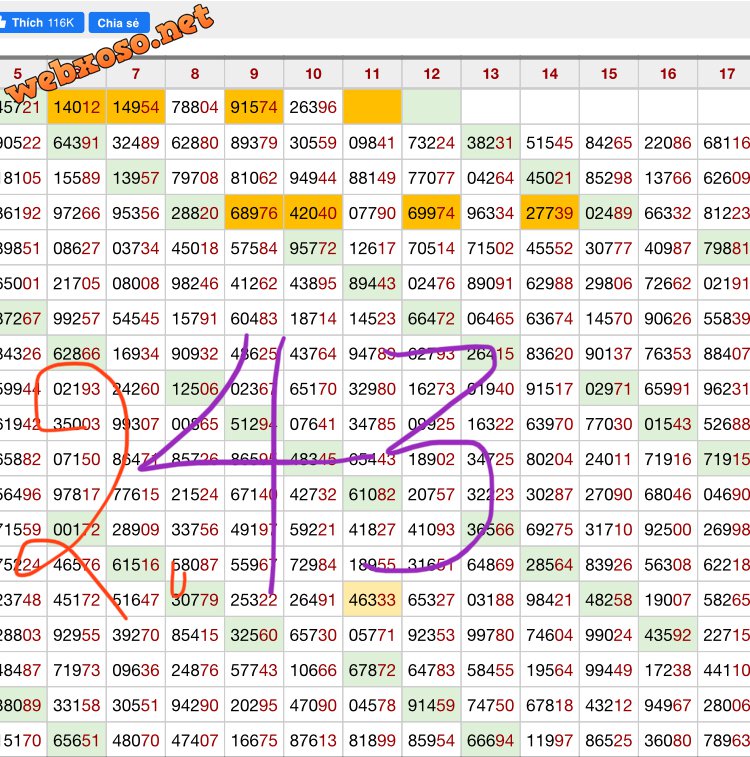Click the Facebook Thích (Like) button
750x757 pixels.
(x=40, y=22)
